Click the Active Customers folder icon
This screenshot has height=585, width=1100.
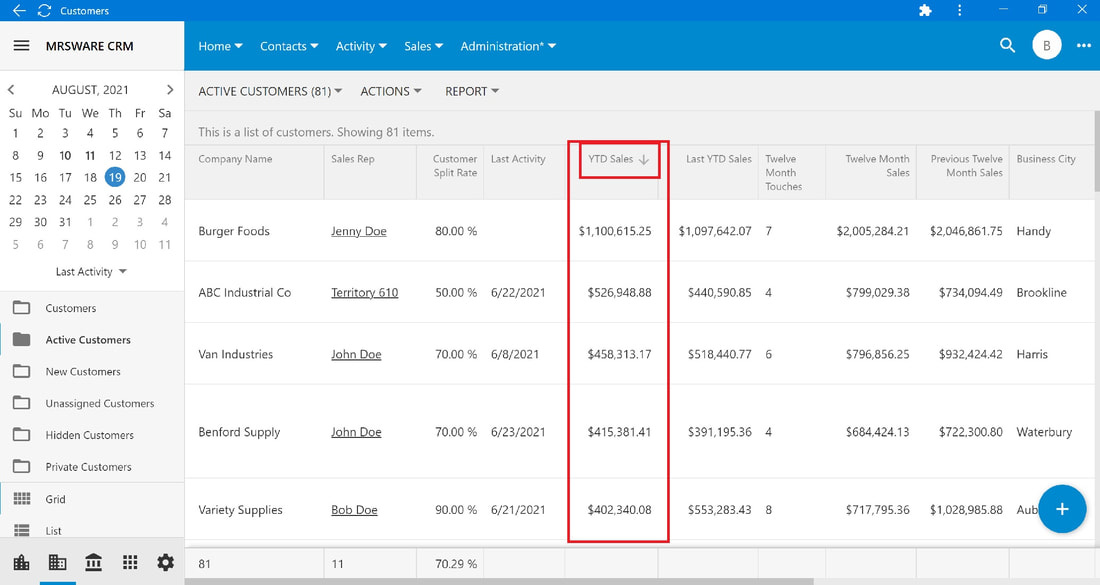[x=22, y=339]
